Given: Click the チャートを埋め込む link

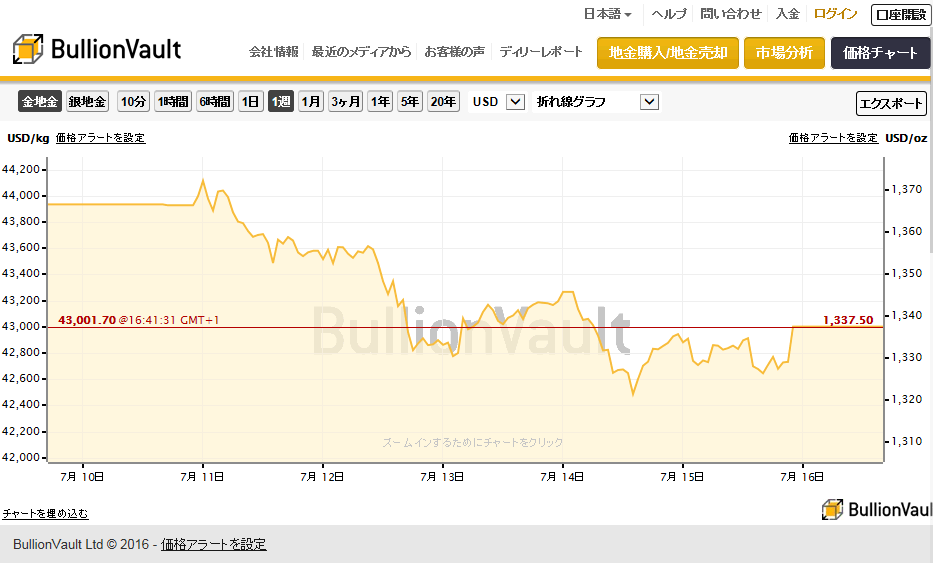Looking at the screenshot, I should coord(45,513).
